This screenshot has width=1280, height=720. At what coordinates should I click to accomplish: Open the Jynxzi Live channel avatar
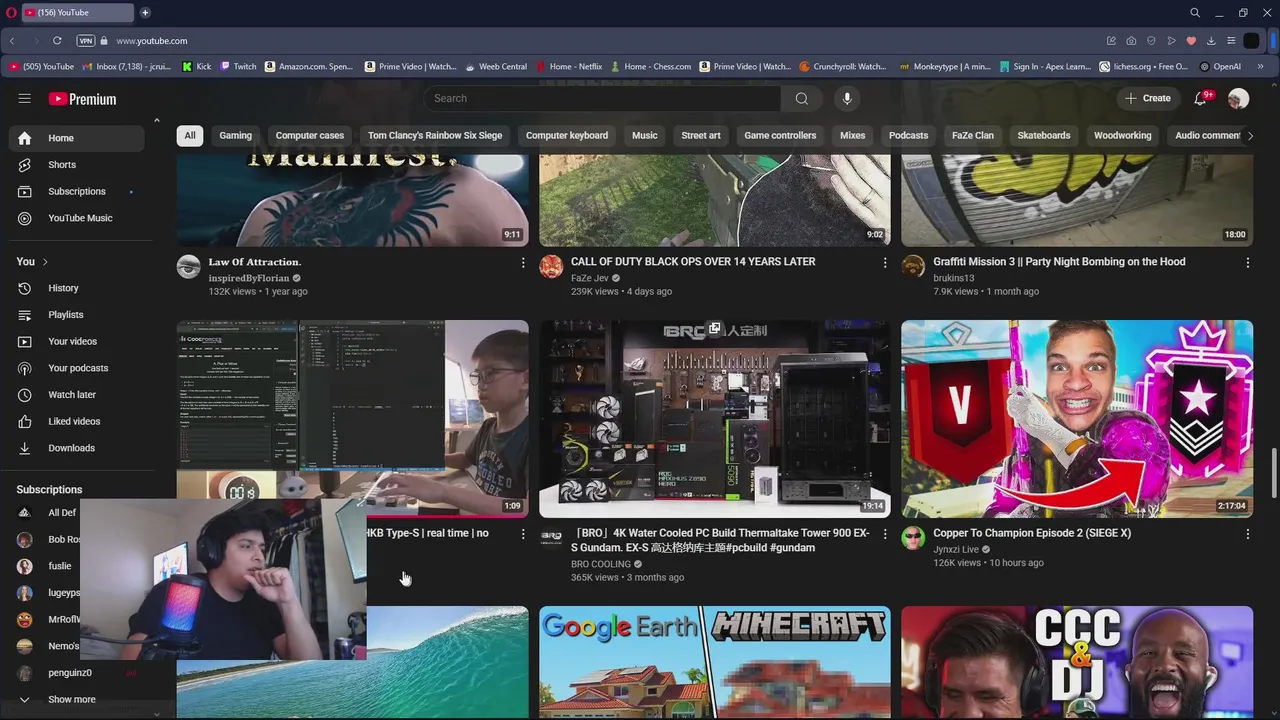point(913,538)
